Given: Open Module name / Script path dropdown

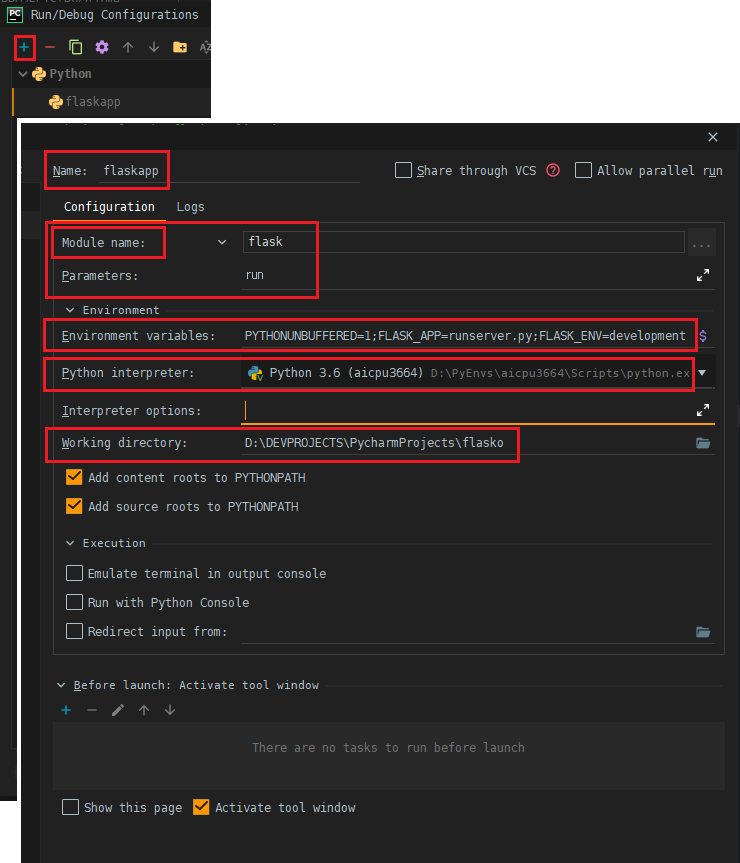Looking at the screenshot, I should pyautogui.click(x=222, y=242).
